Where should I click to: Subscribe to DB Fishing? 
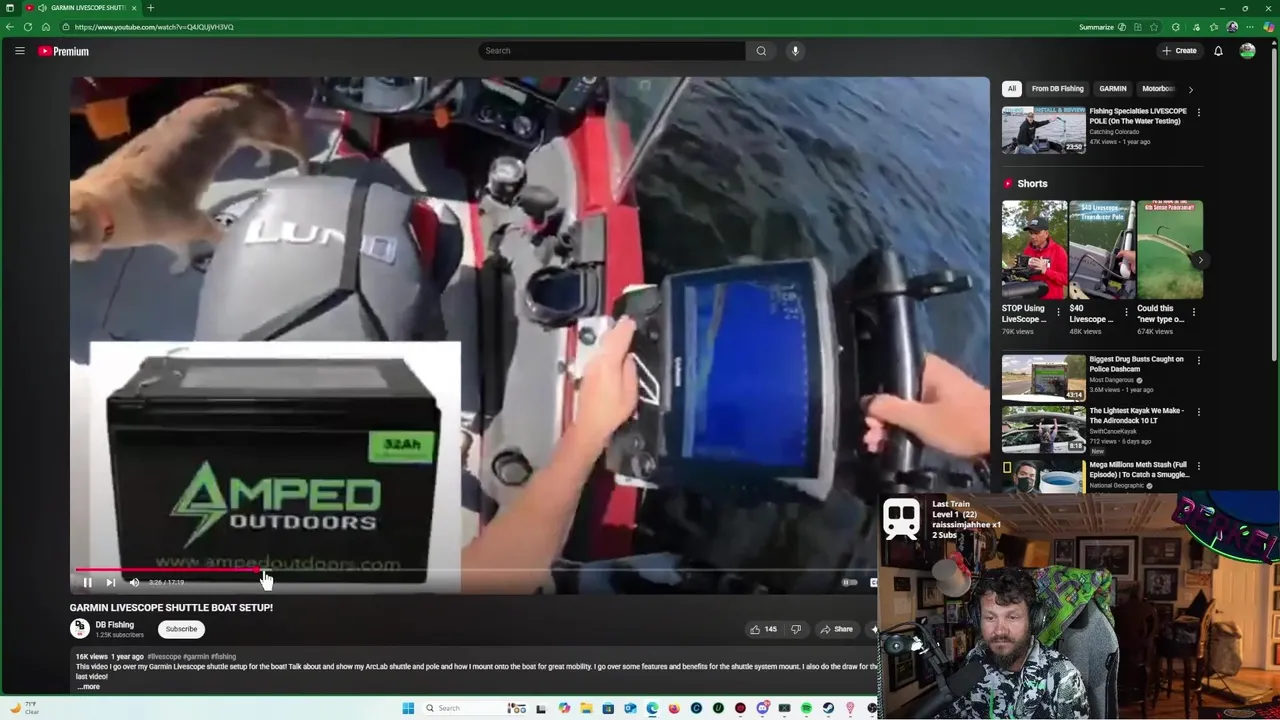(x=181, y=629)
